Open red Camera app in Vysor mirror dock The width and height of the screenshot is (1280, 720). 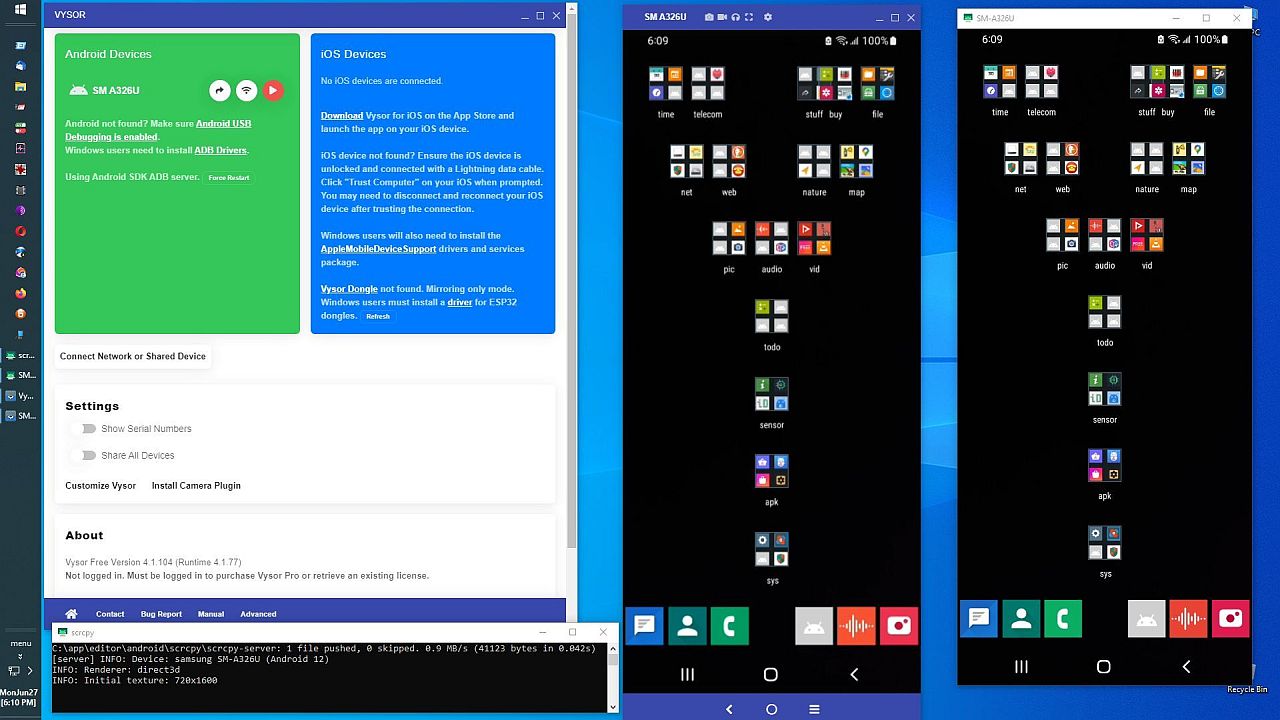(899, 626)
